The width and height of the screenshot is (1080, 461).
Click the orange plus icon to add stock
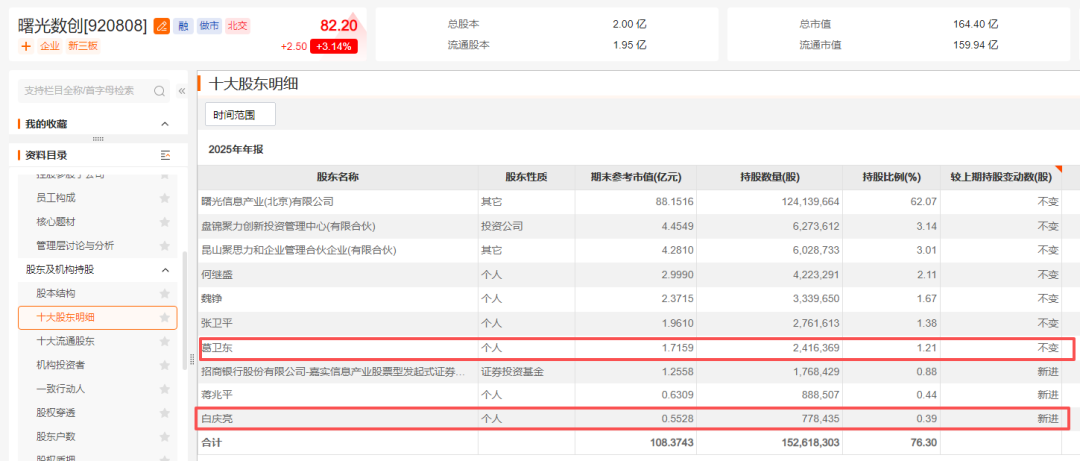[x=26, y=46]
